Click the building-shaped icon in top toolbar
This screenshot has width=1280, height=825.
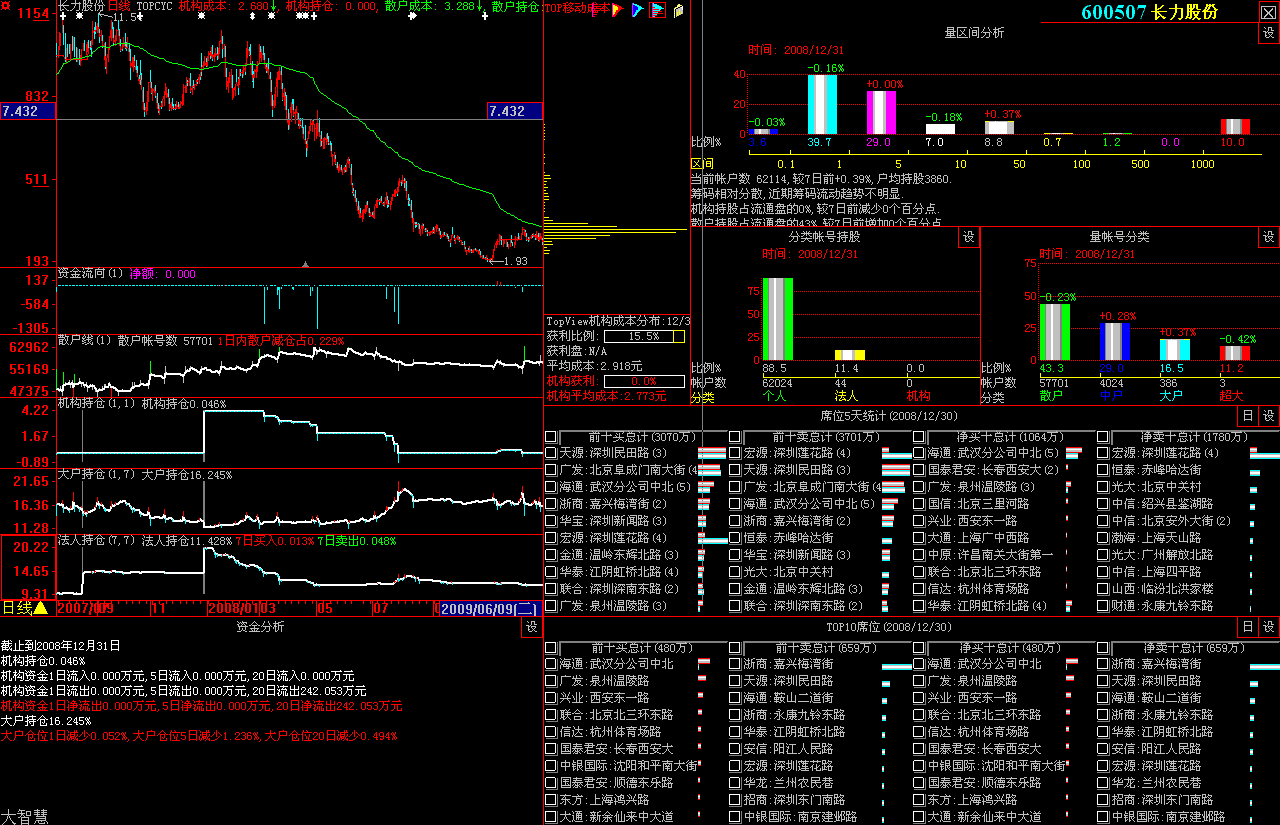[678, 10]
